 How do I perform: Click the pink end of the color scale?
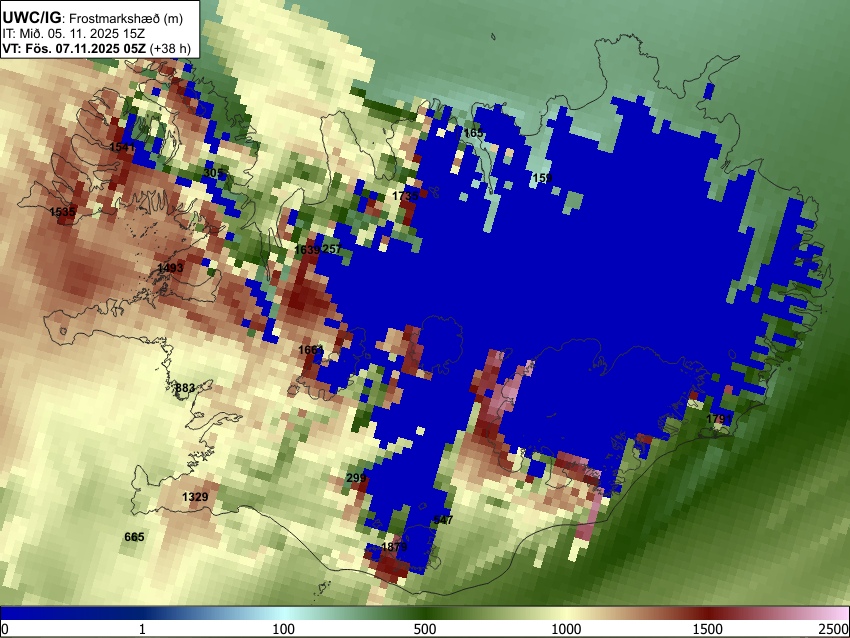(x=840, y=613)
